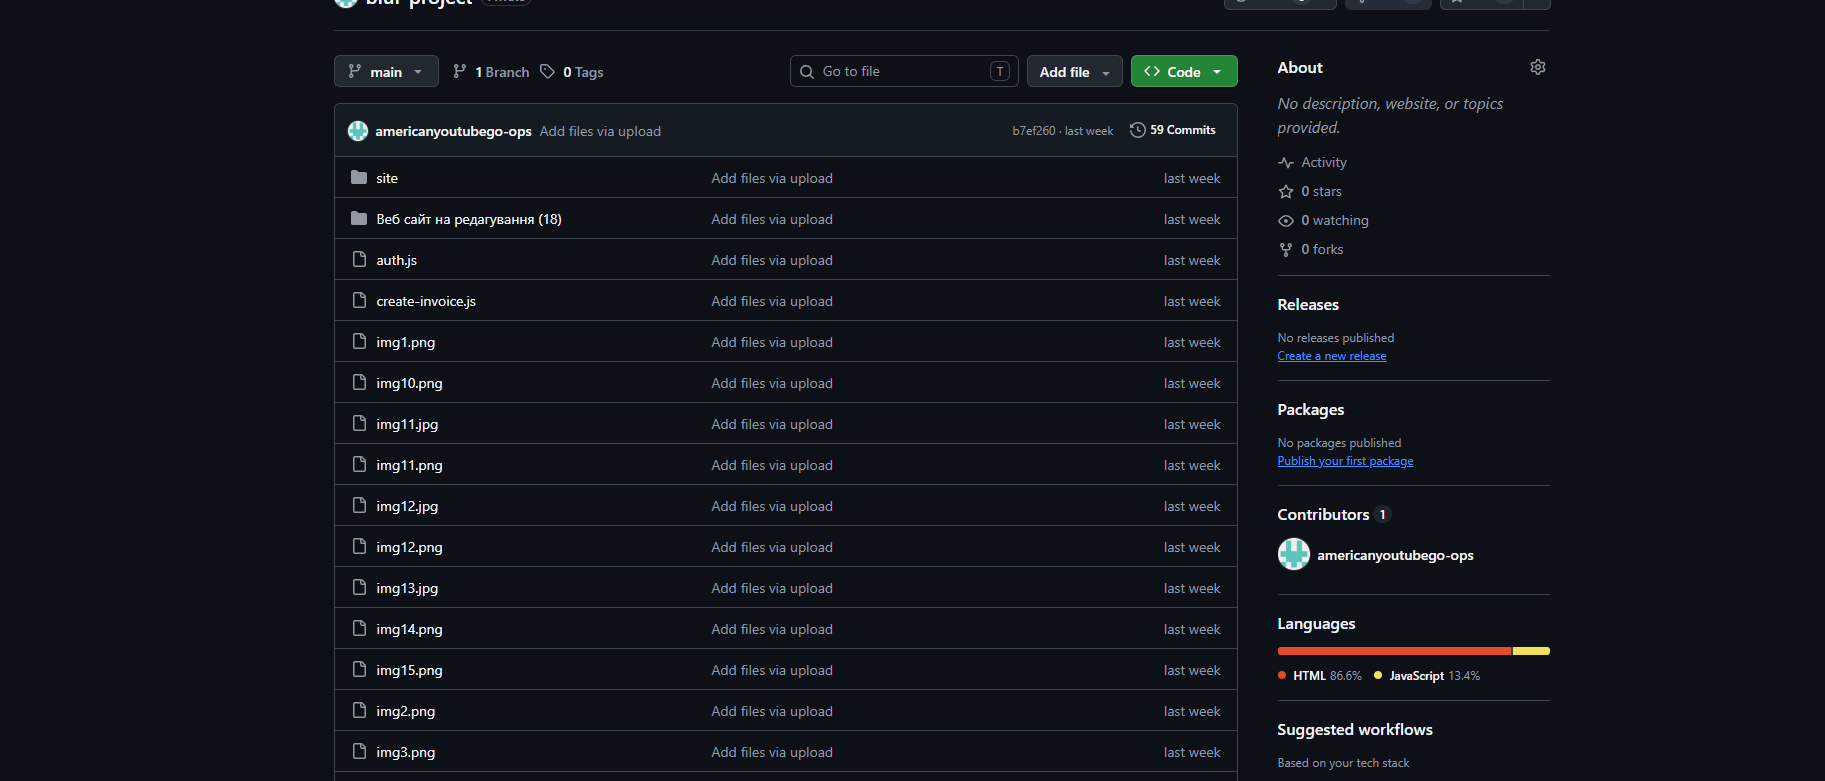Open the 59 Commits history

click(x=1173, y=130)
